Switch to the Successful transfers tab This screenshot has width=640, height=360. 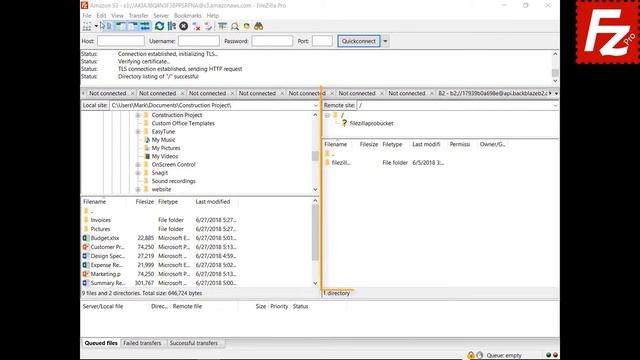(x=194, y=343)
